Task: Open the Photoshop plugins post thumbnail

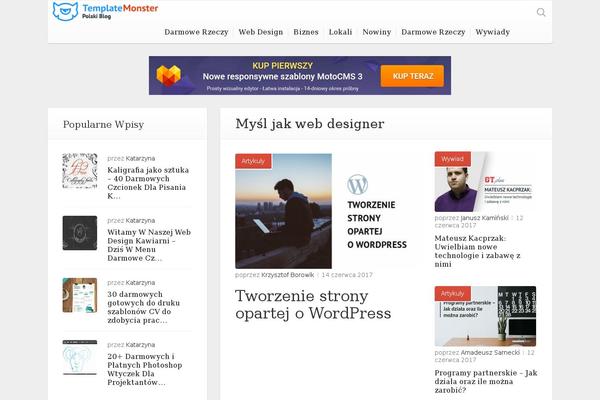Action: pyautogui.click(x=80, y=357)
